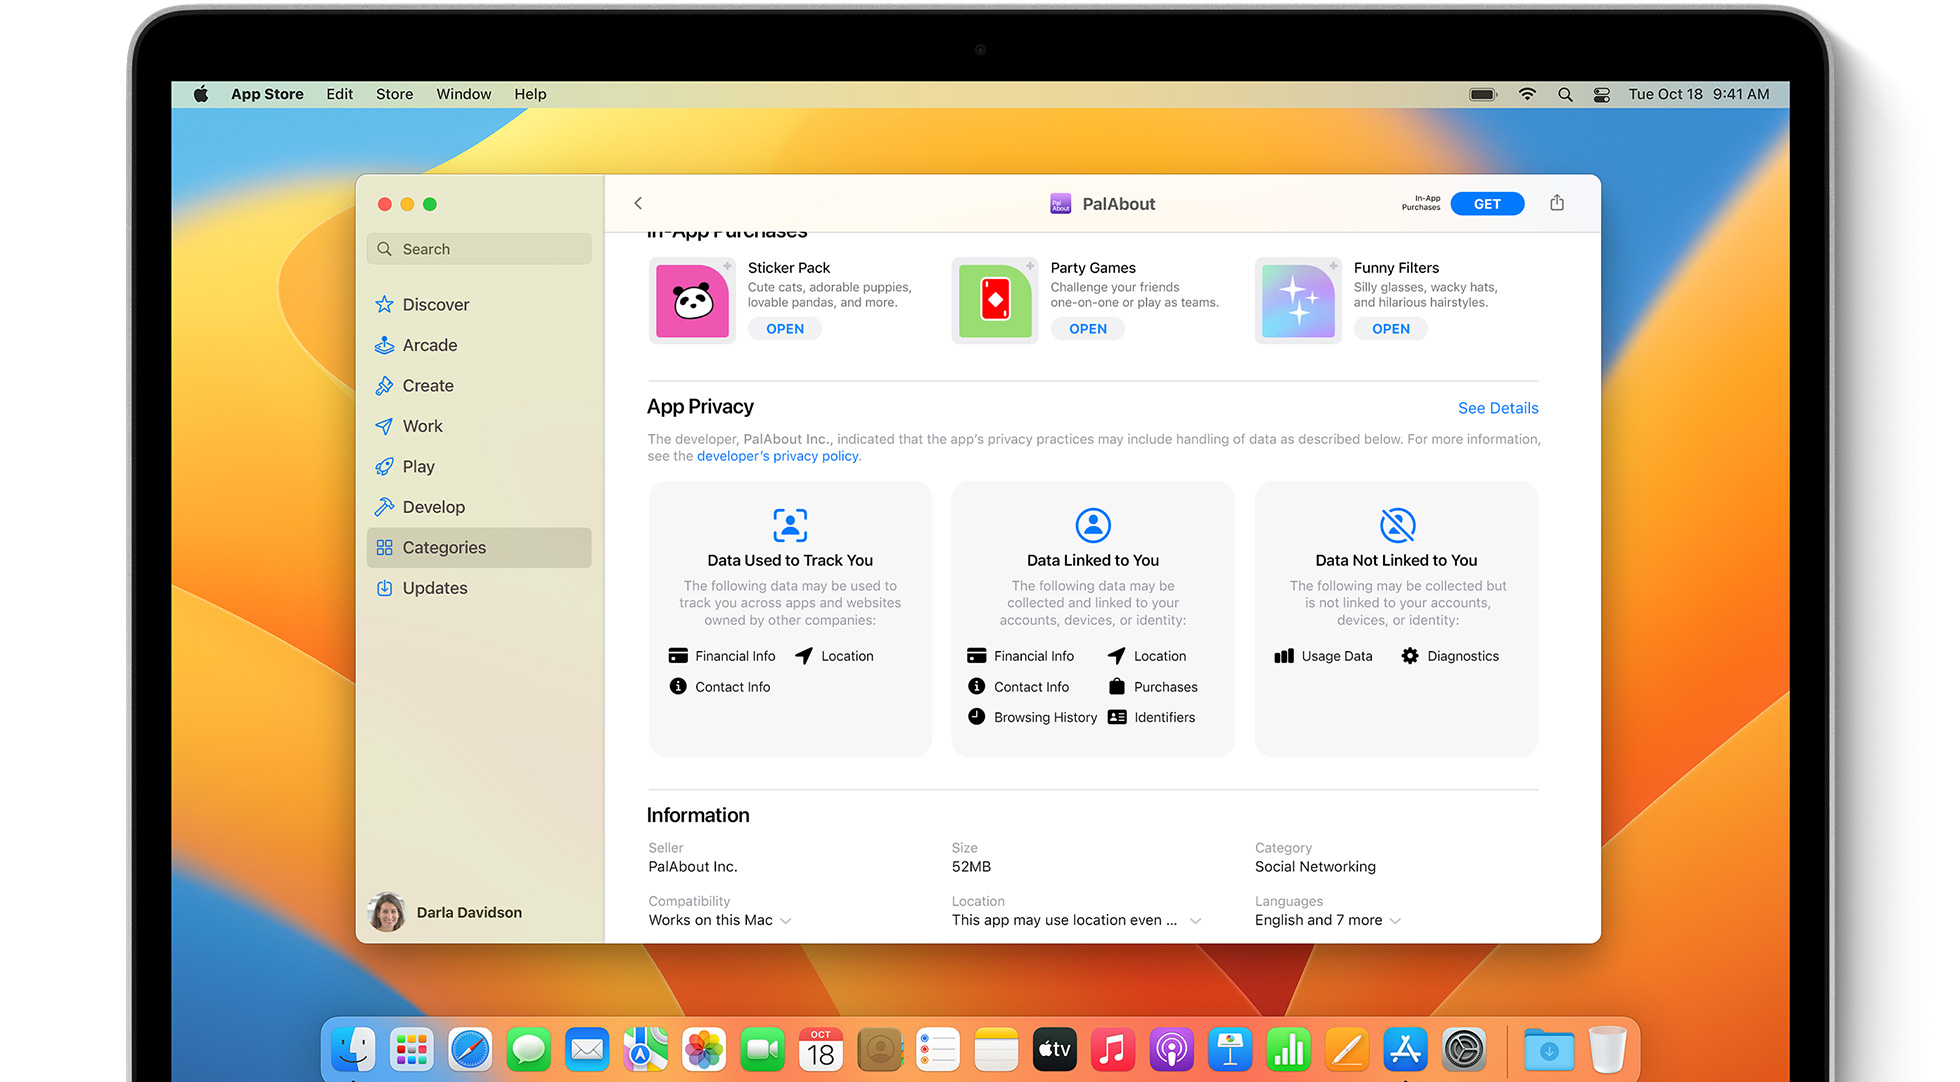The image size is (1960, 1082).
Task: Expand the Location information chevron
Action: [x=1195, y=921]
